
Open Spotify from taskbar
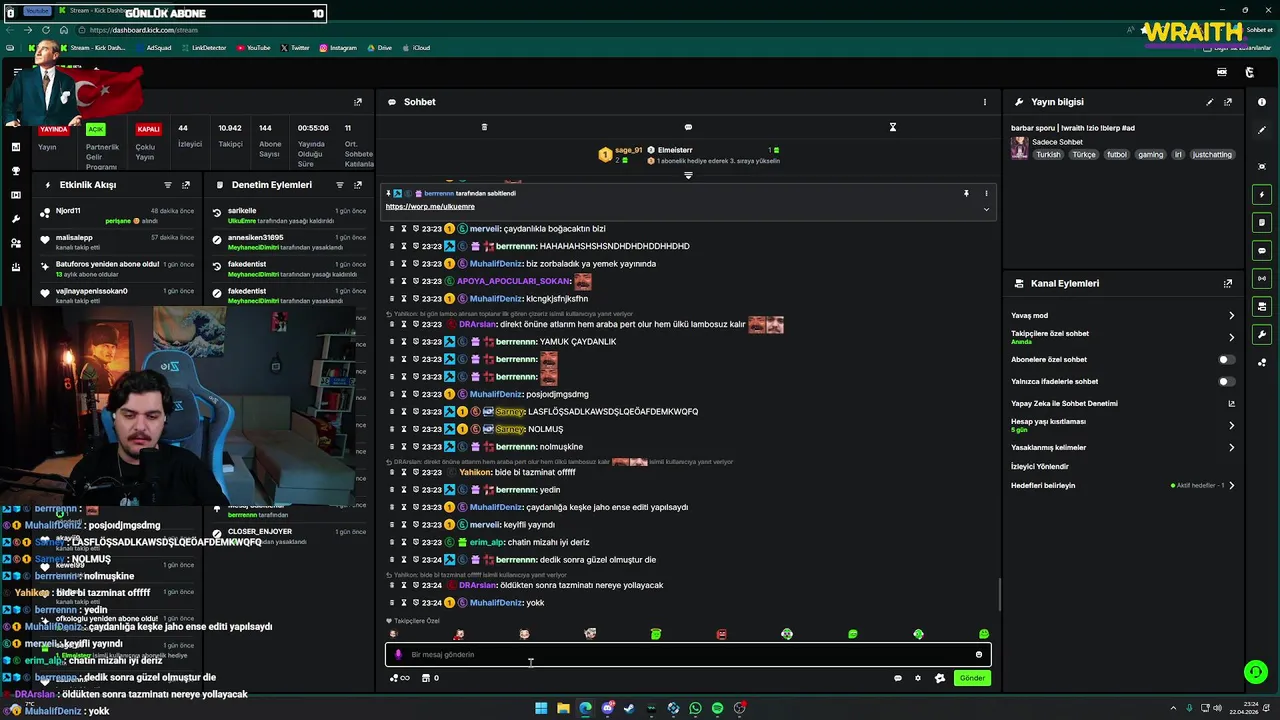(717, 708)
